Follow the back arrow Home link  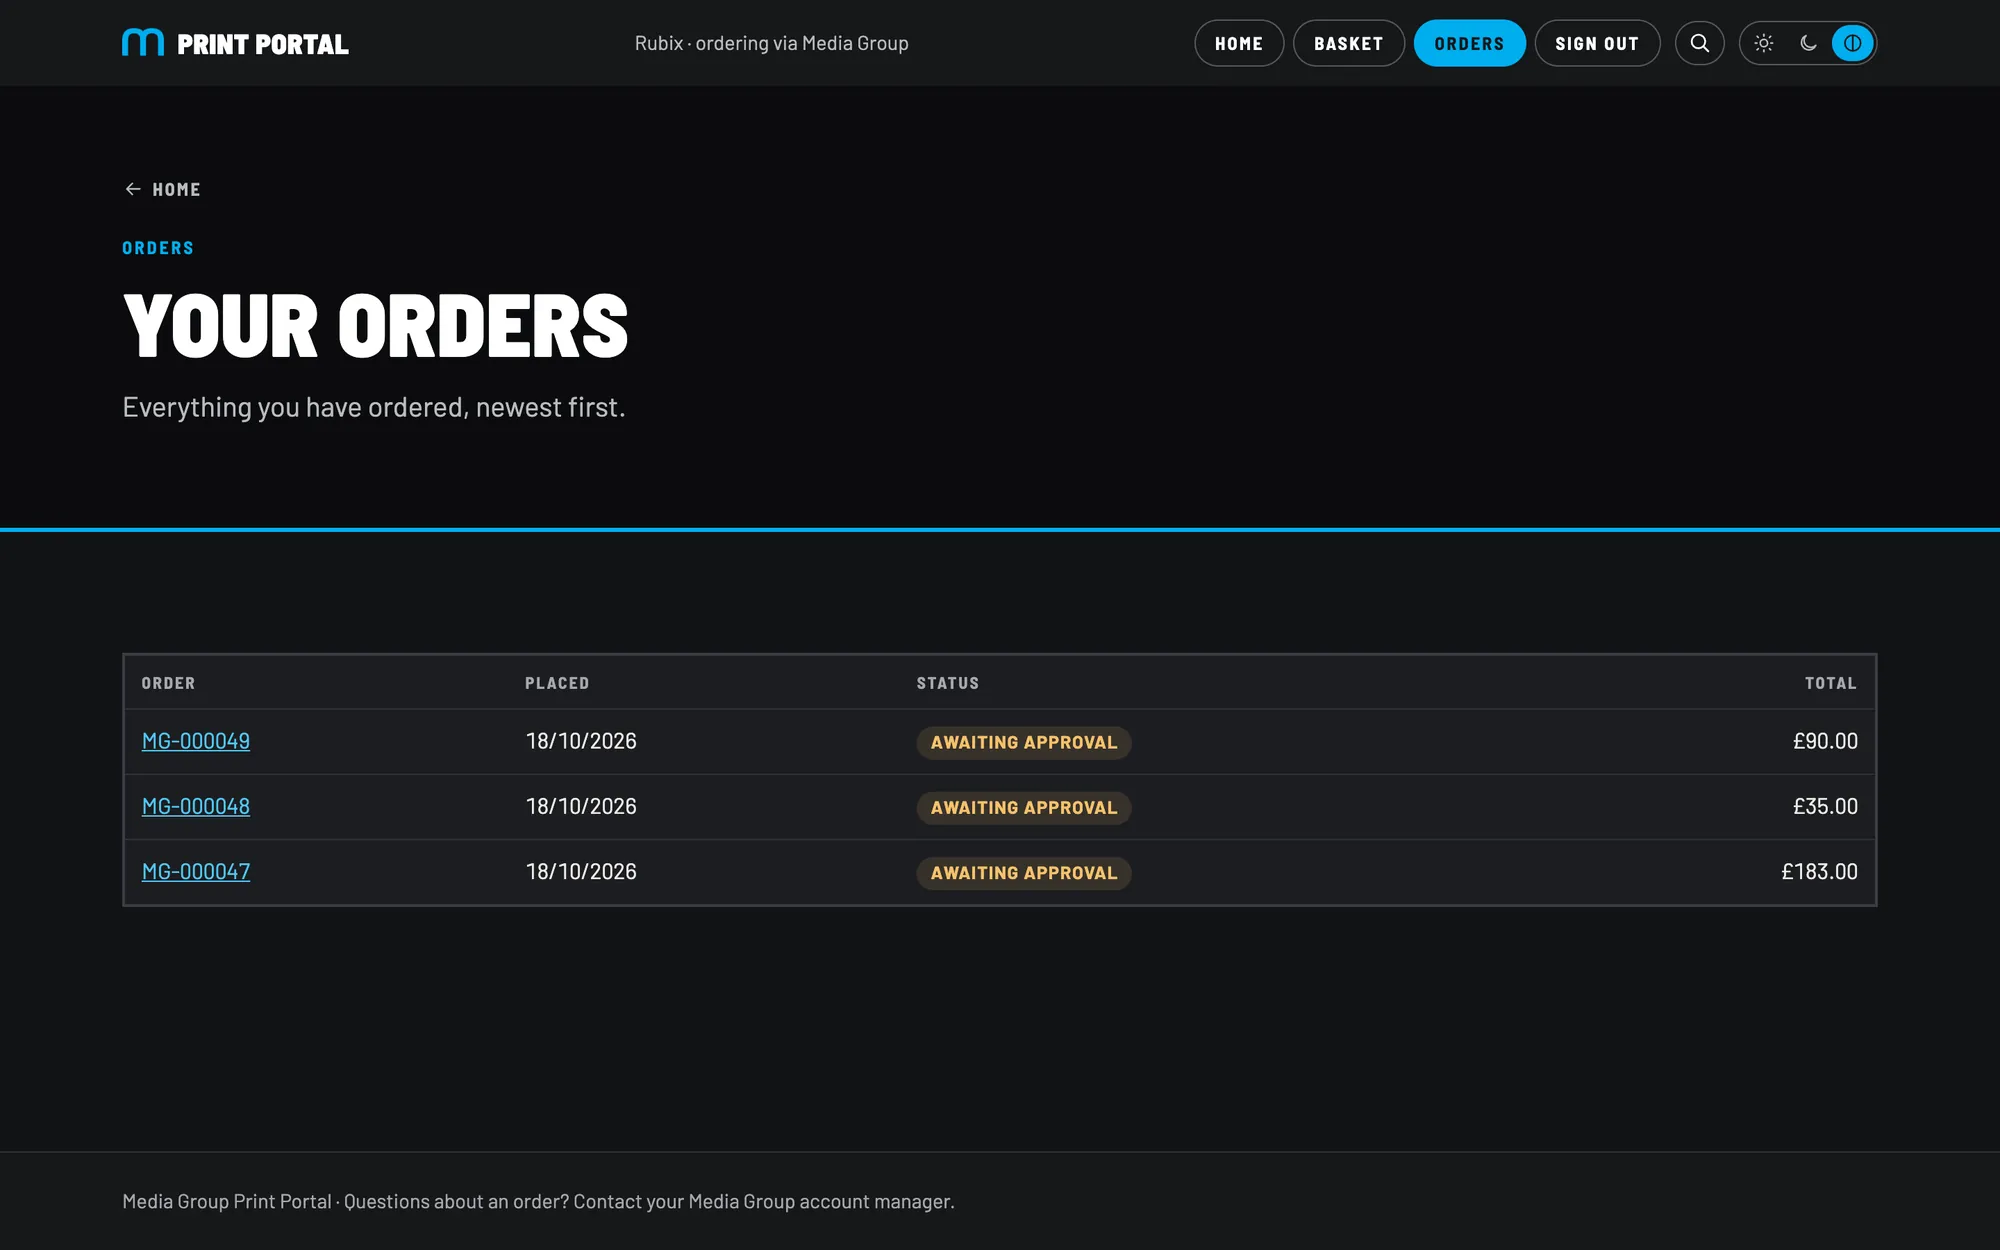click(x=162, y=189)
